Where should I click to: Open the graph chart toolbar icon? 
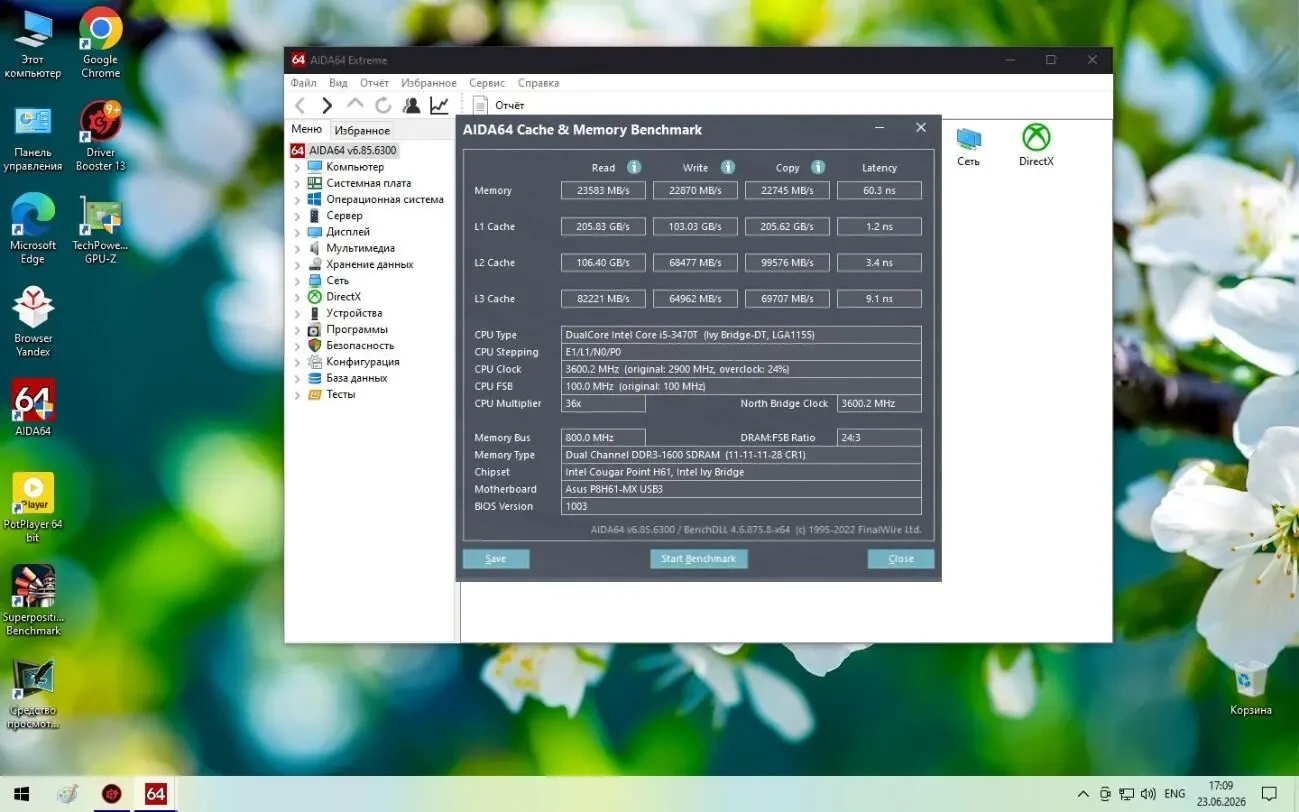point(439,105)
